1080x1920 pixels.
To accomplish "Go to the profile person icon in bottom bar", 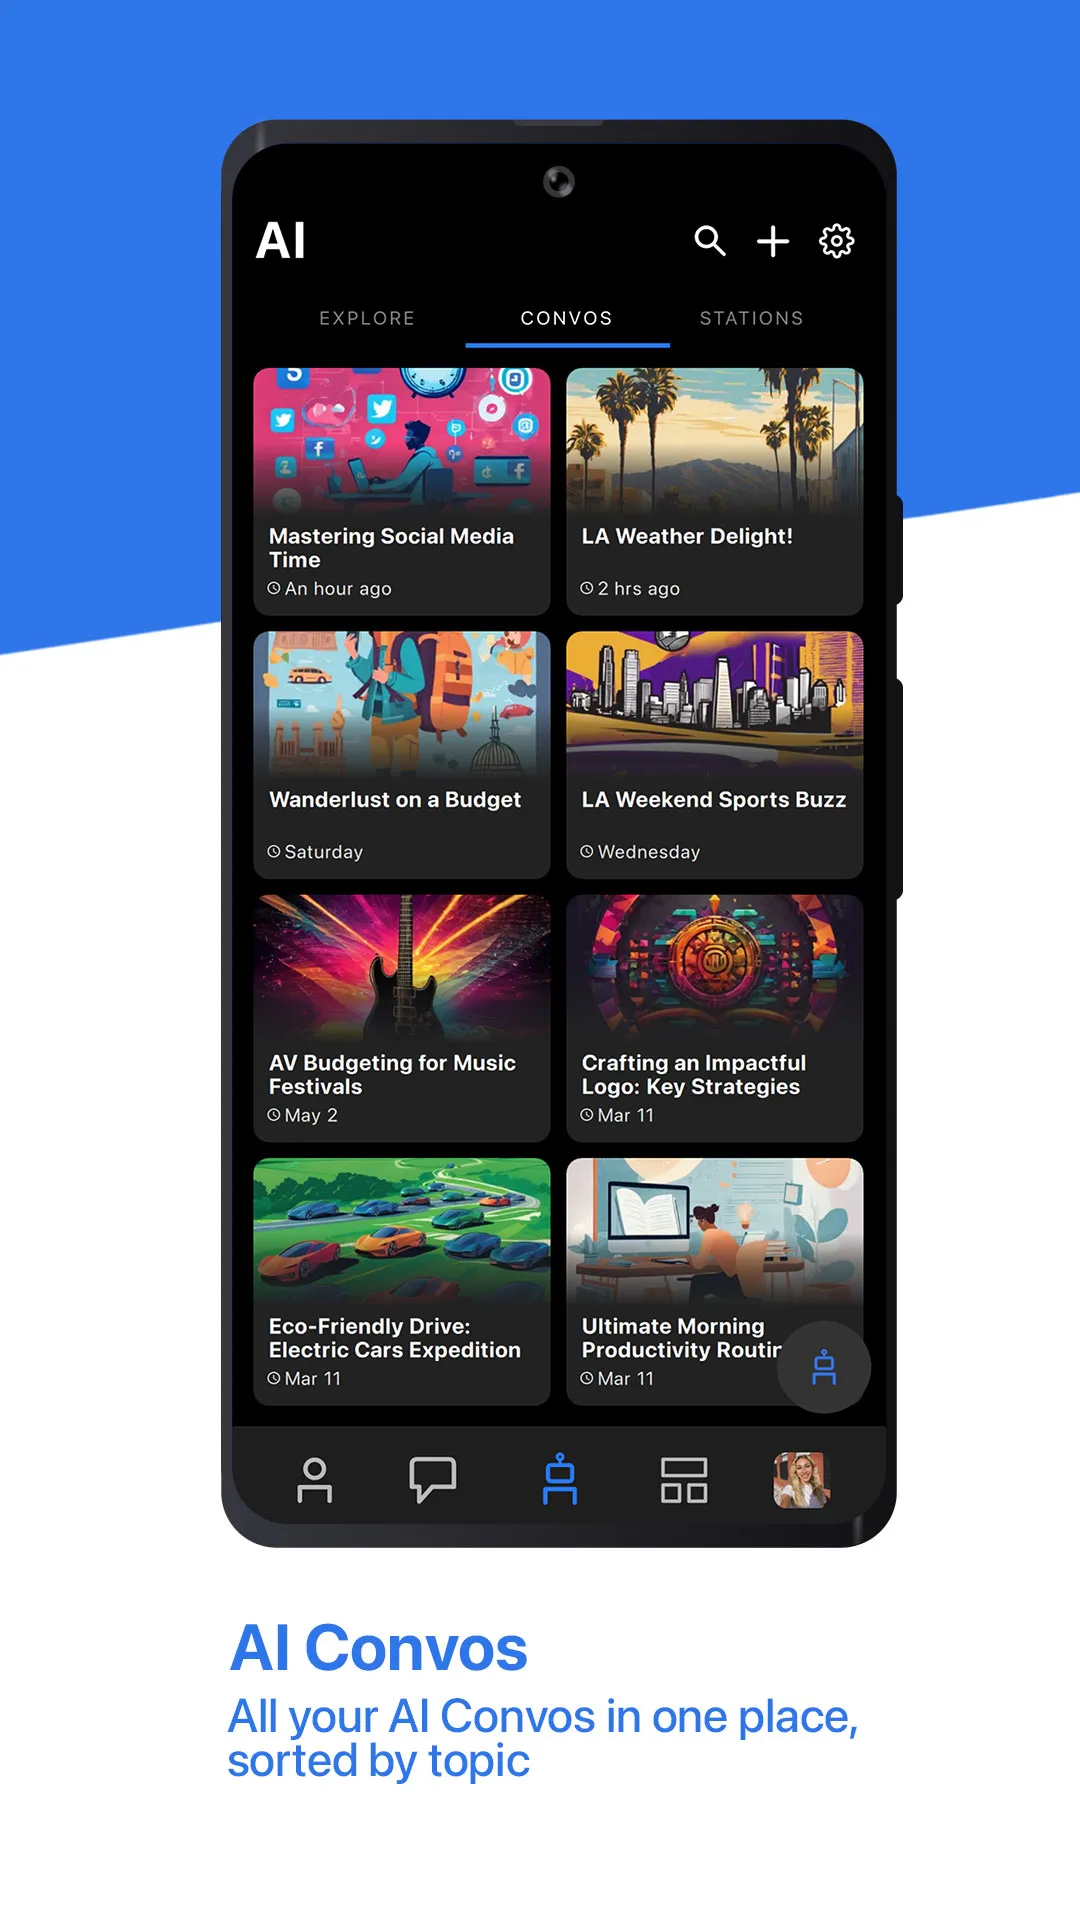I will click(x=315, y=1480).
